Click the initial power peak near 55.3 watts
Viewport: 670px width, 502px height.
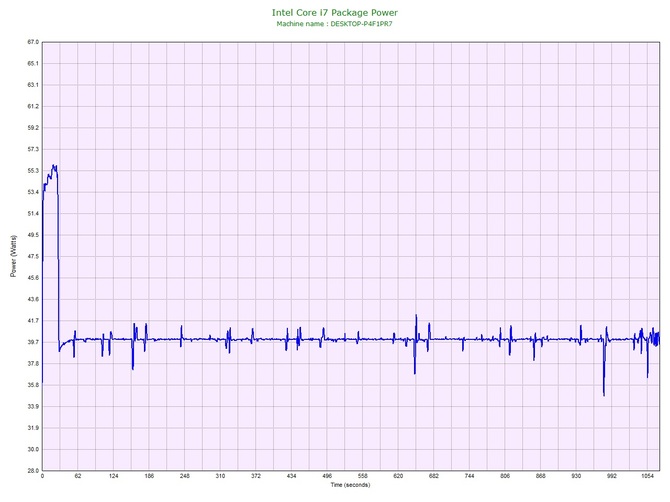(x=53, y=166)
